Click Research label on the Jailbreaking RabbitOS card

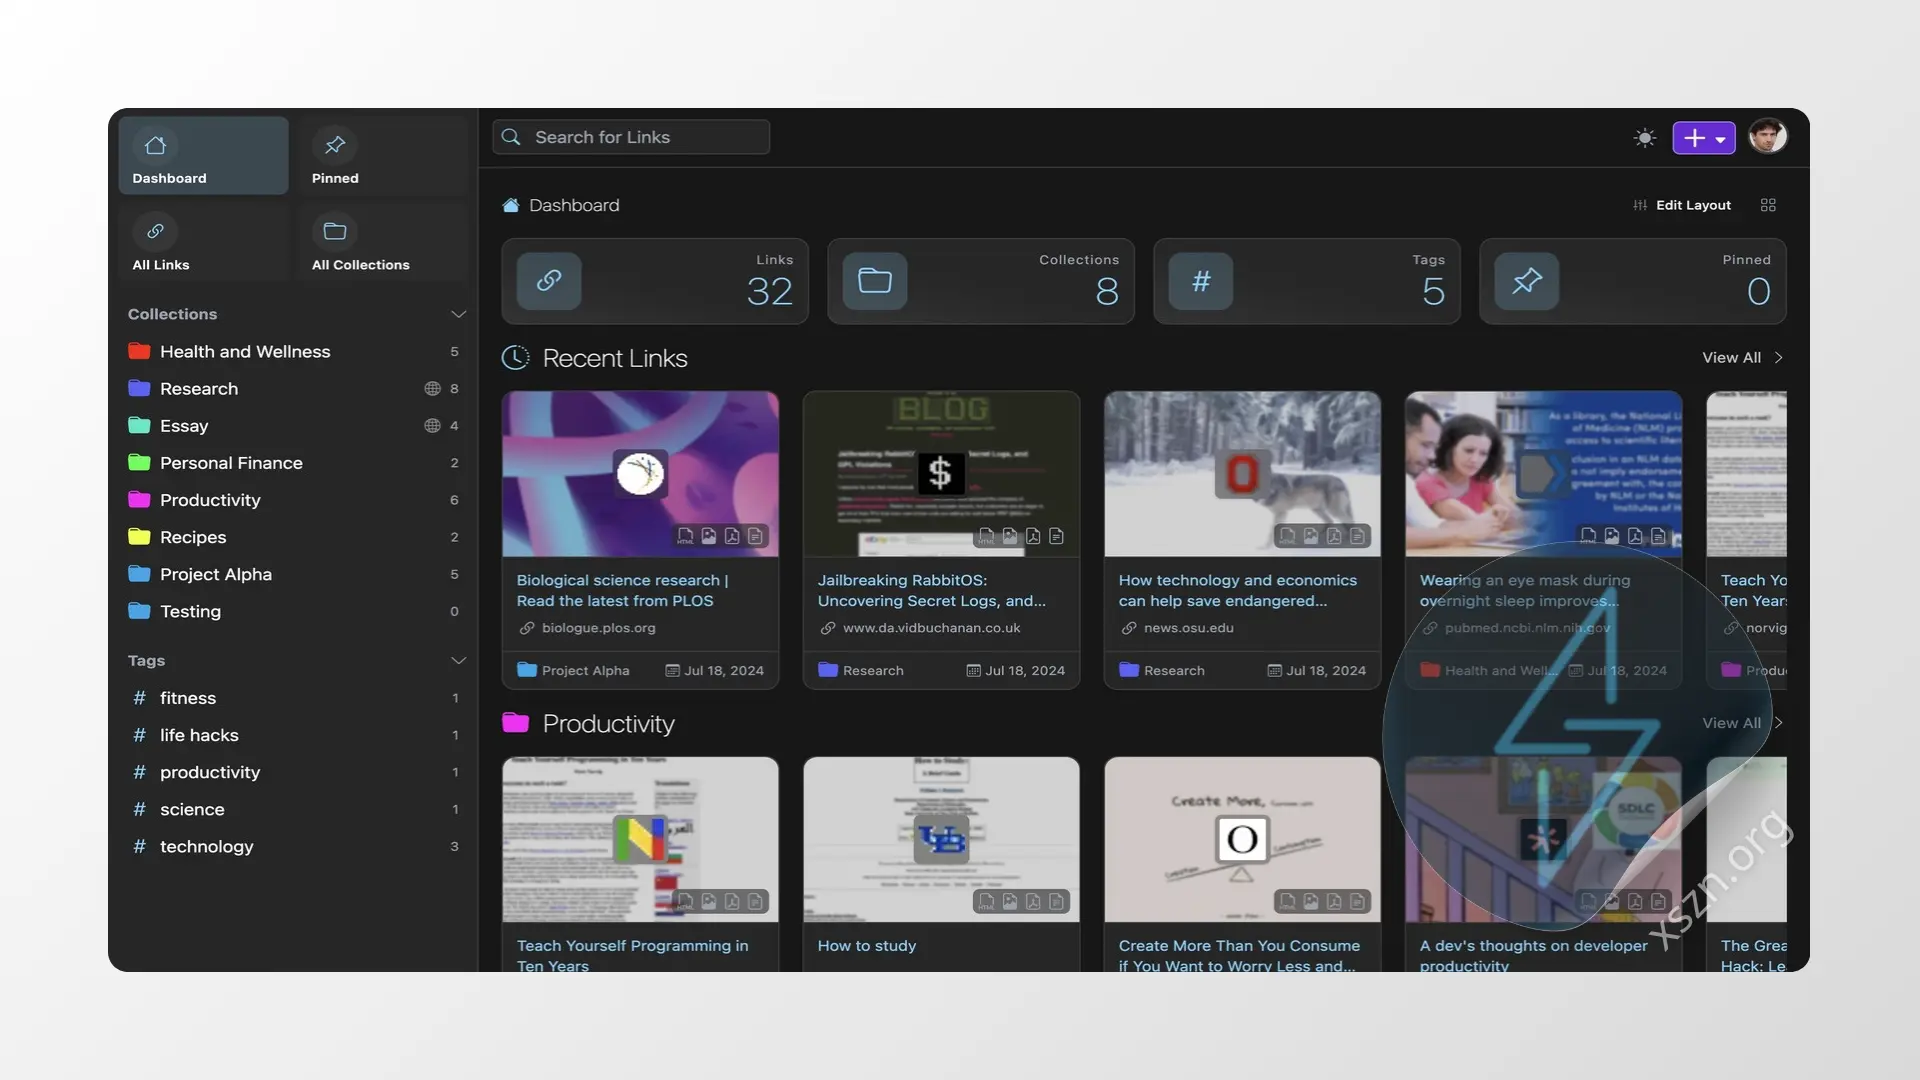coord(860,671)
